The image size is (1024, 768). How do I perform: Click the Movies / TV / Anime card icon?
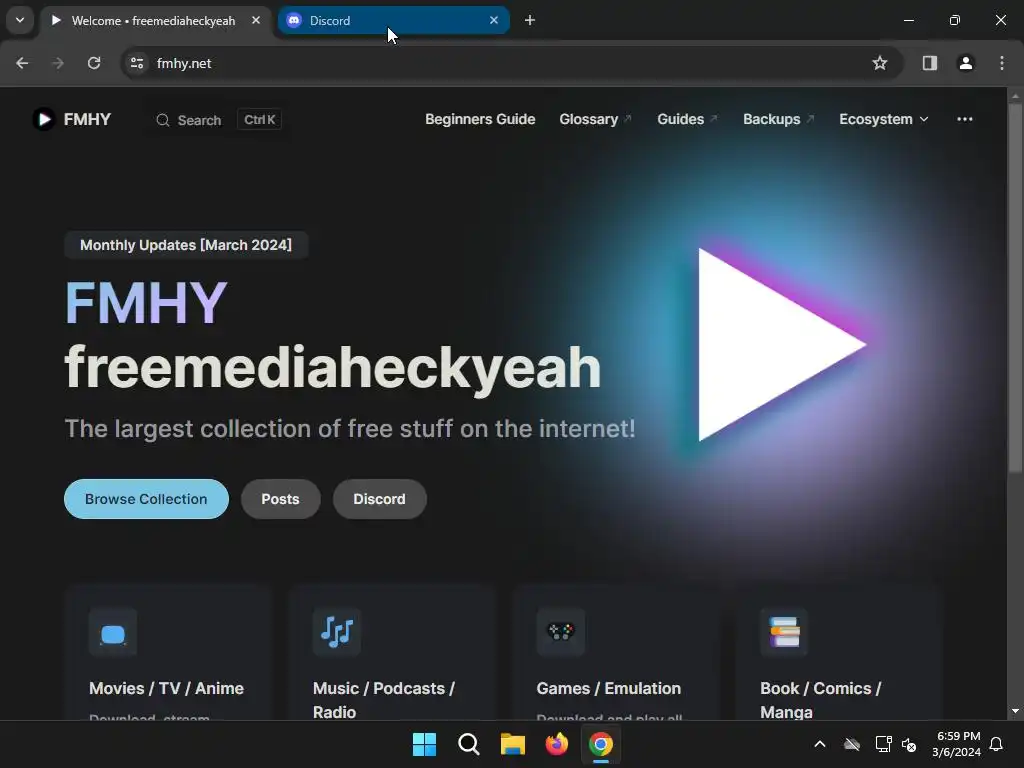(113, 632)
